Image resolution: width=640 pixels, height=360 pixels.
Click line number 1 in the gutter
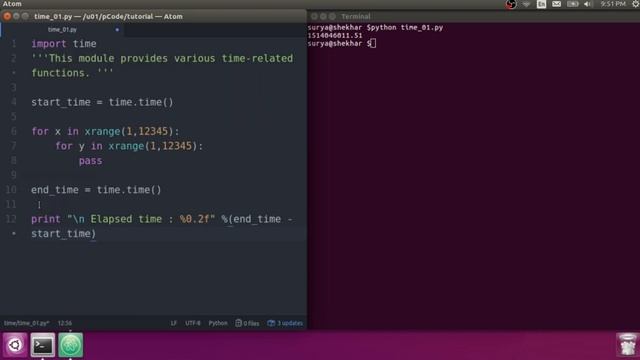14,44
